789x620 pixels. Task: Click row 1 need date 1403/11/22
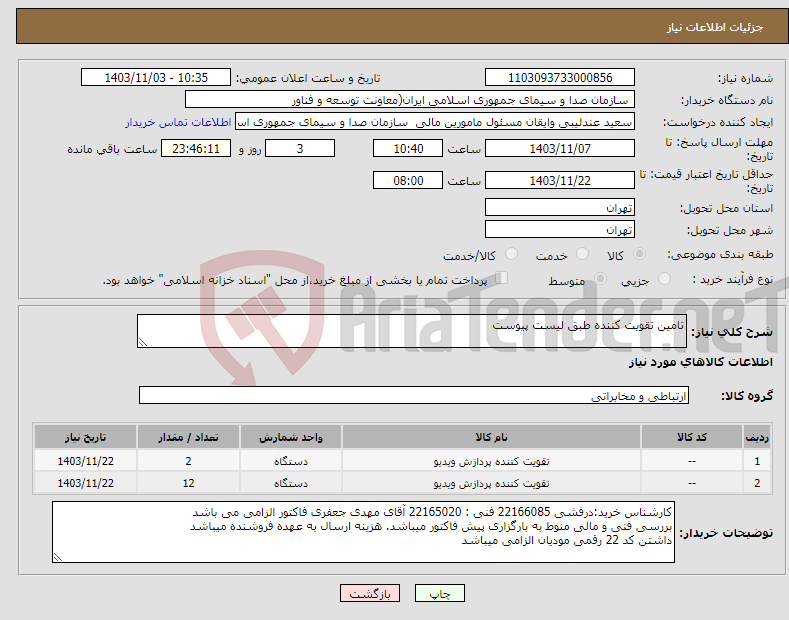[86, 461]
